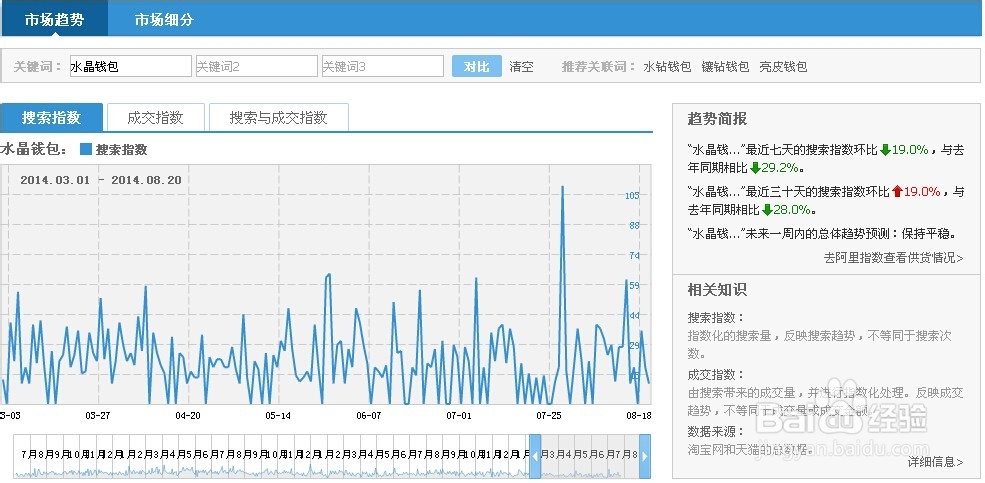This screenshot has width=985, height=483.
Task: Click the selected range in the timeline overview
Action: point(590,456)
